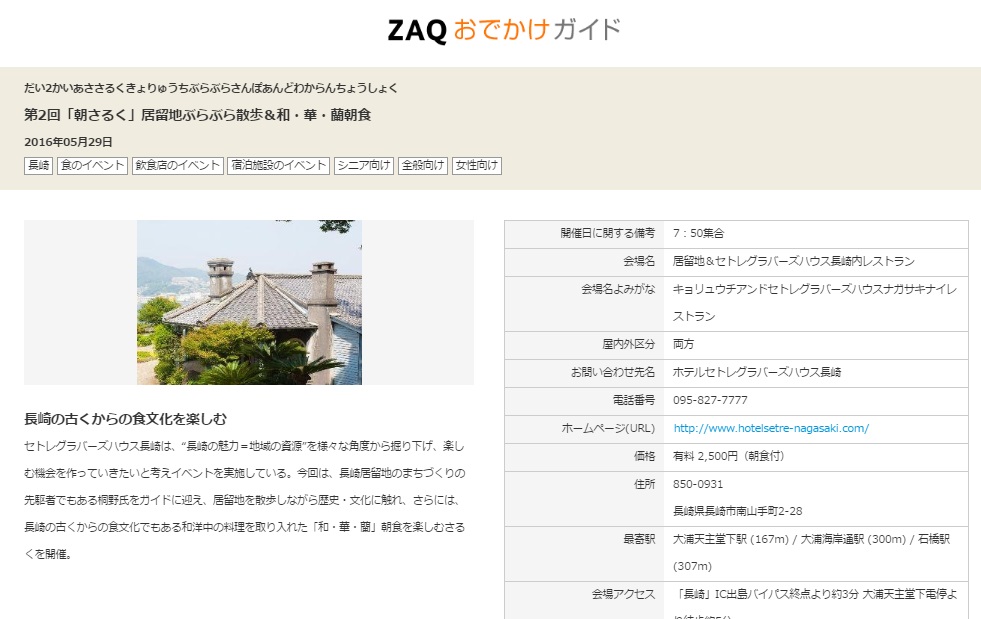Select the シニア向け tag
The image size is (981, 619).
364,166
